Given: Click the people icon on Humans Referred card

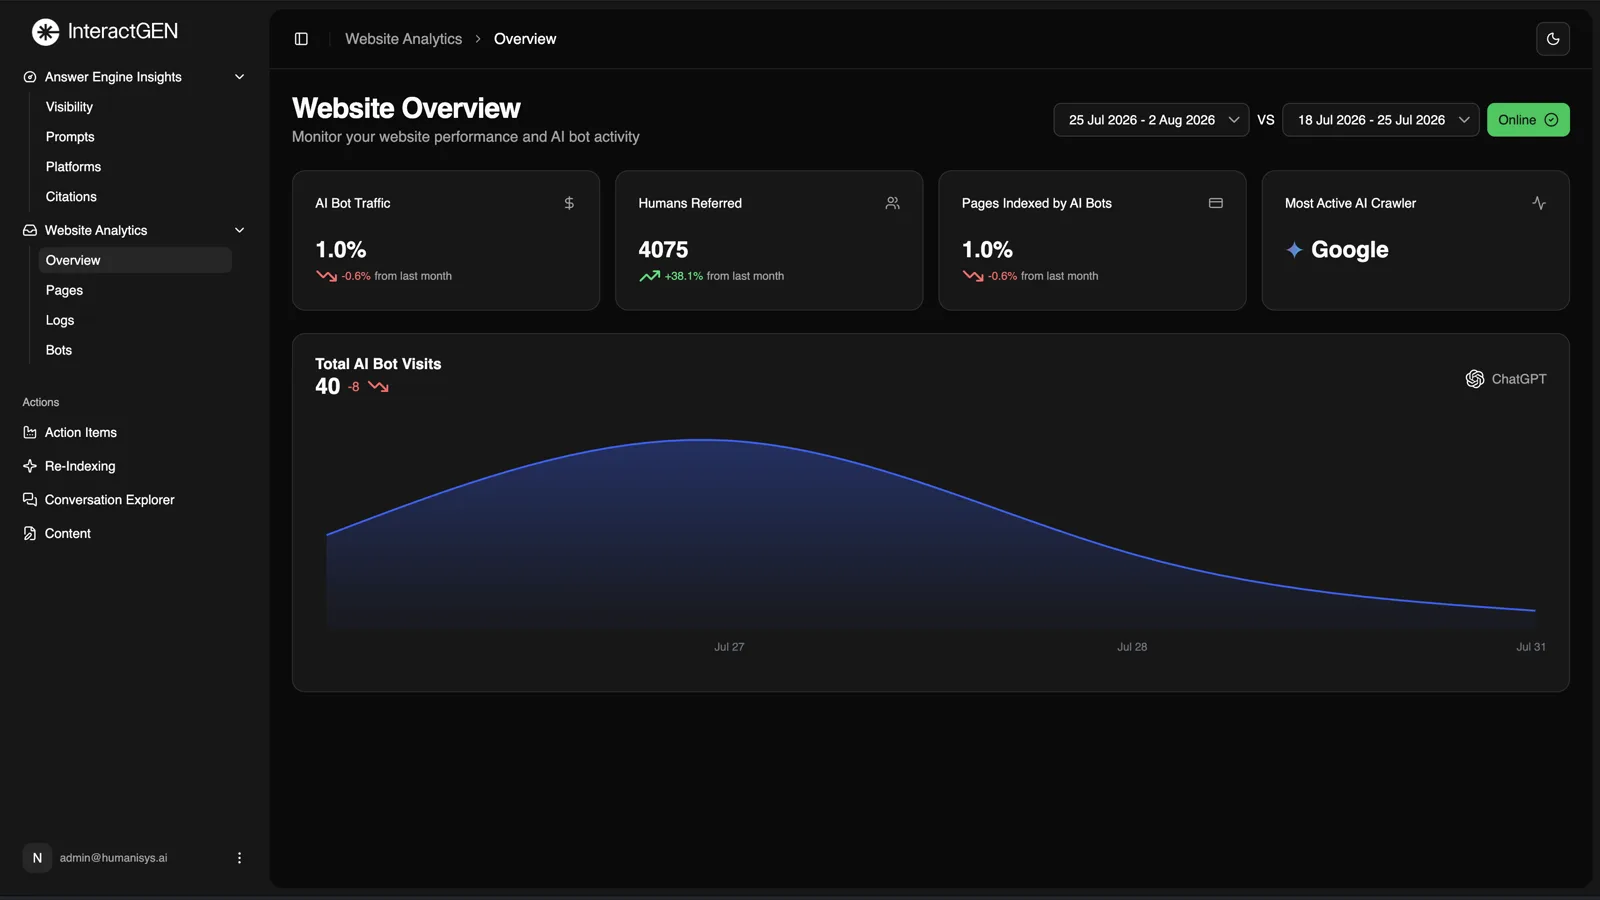Looking at the screenshot, I should click(x=892, y=203).
